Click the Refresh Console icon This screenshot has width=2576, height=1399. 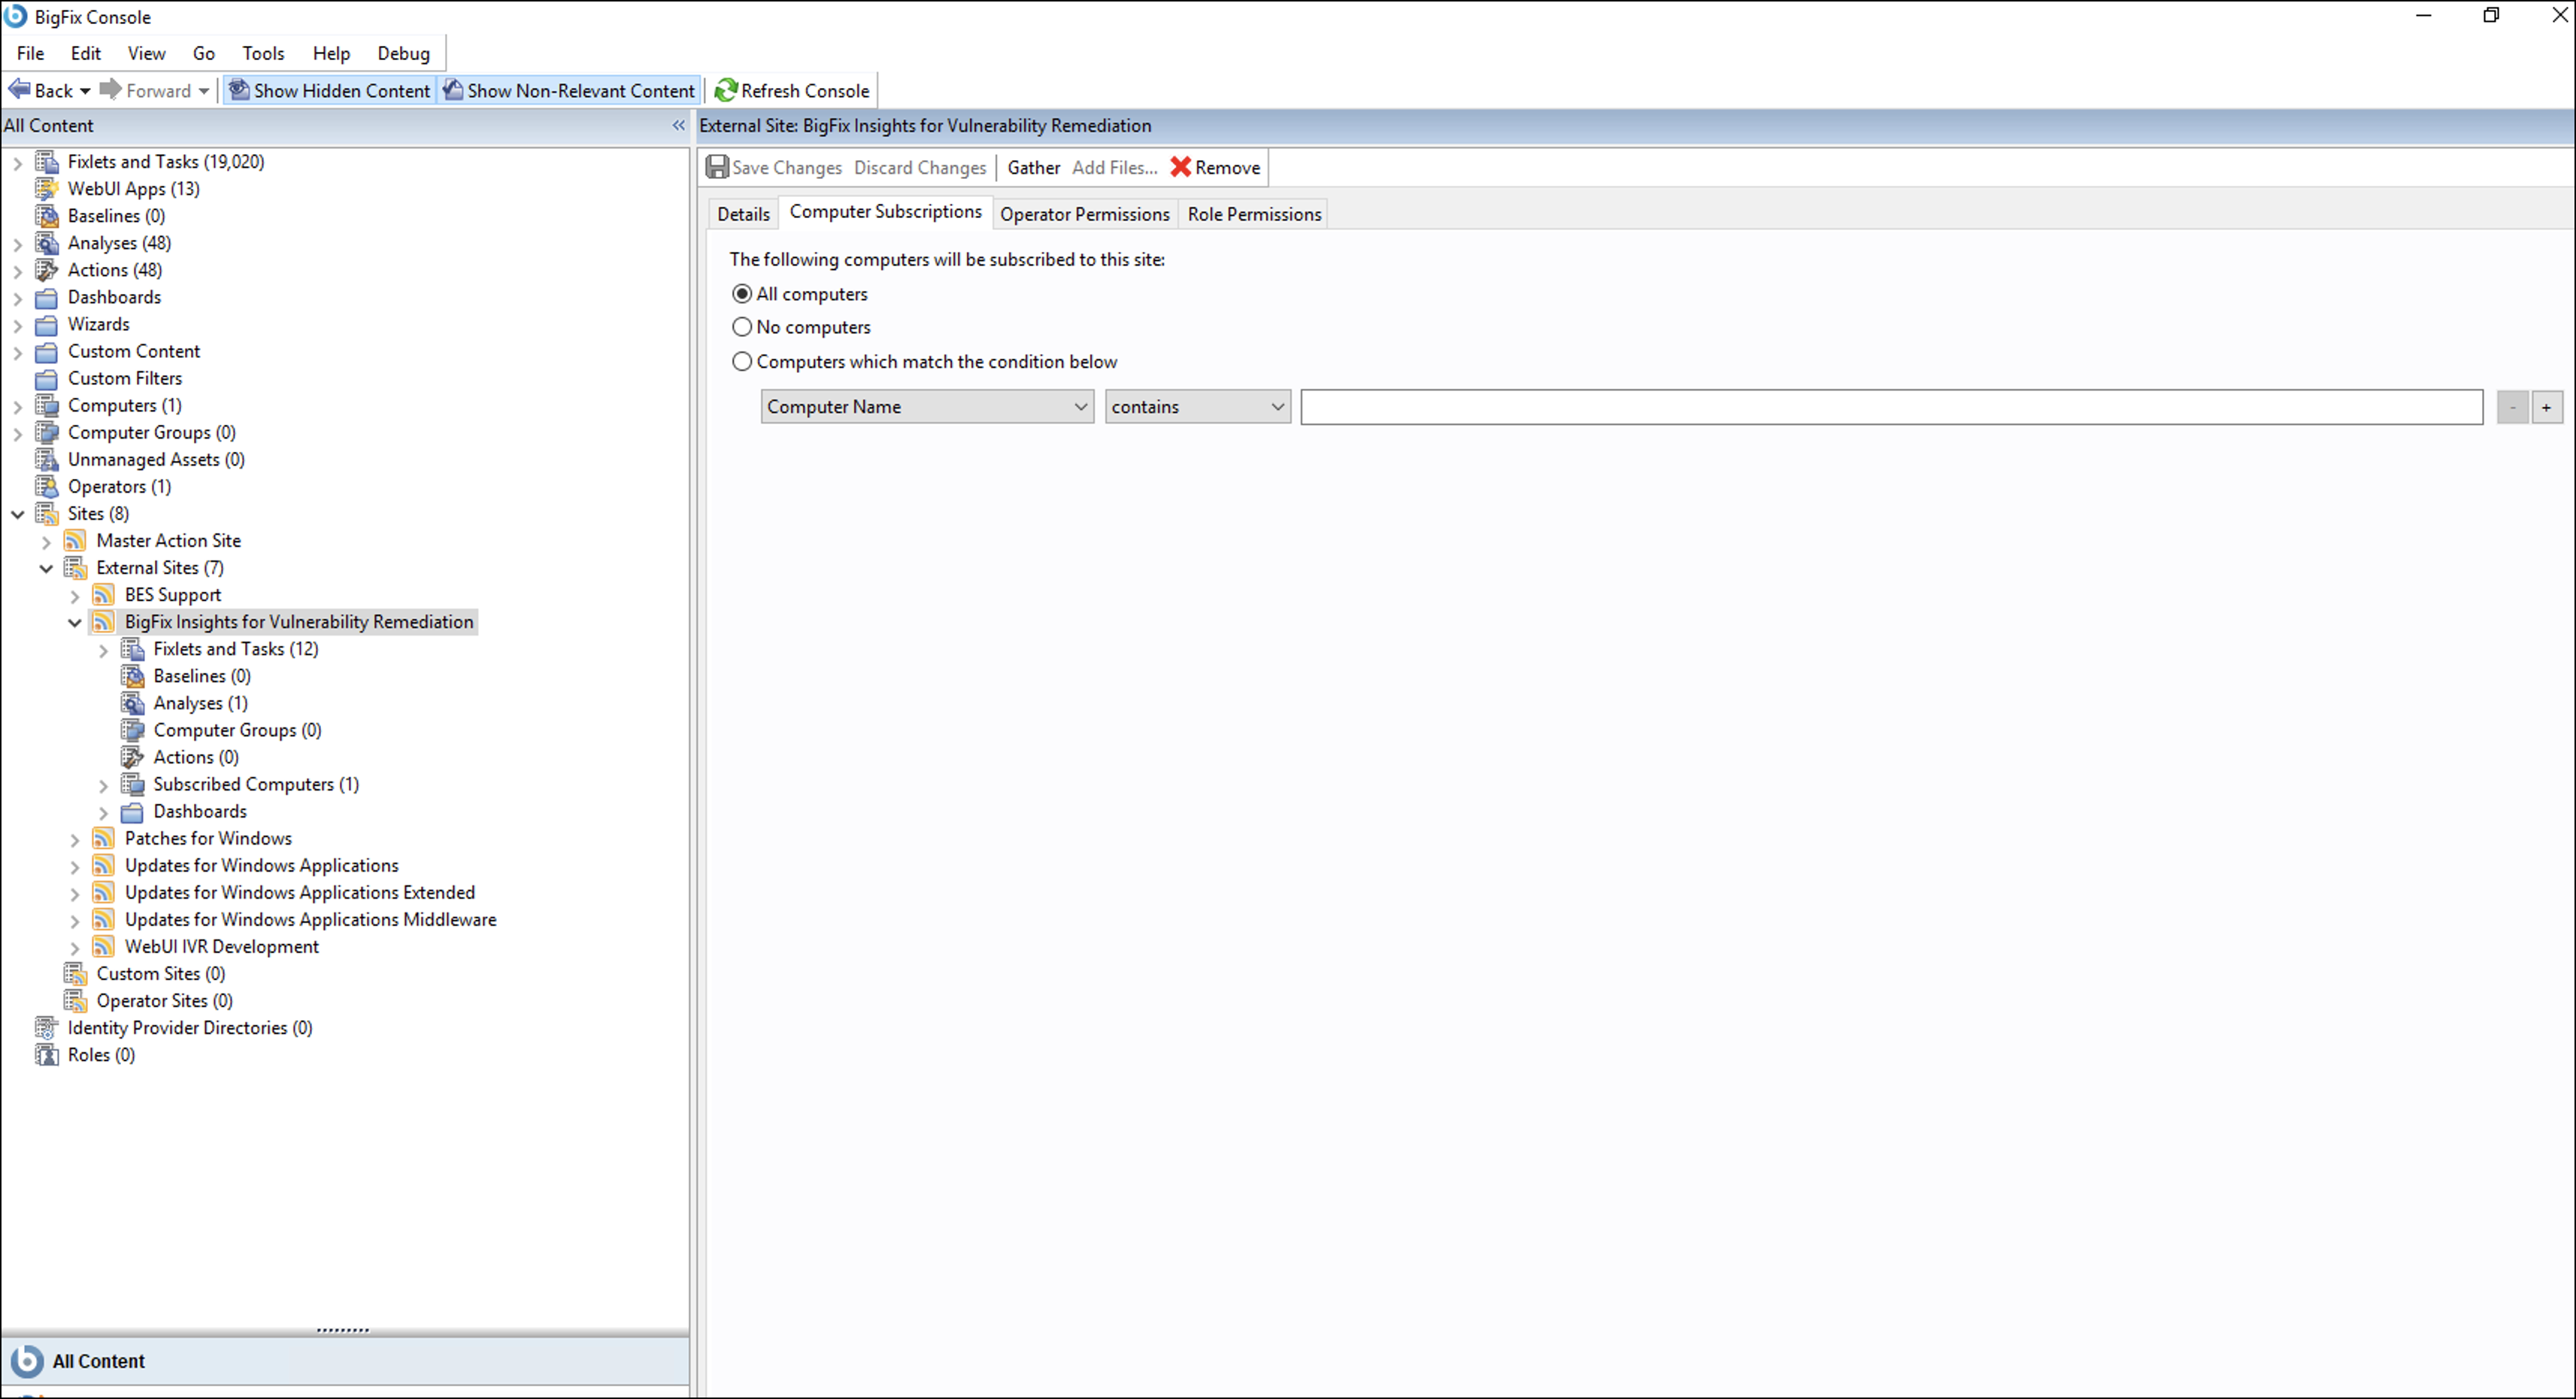click(726, 90)
